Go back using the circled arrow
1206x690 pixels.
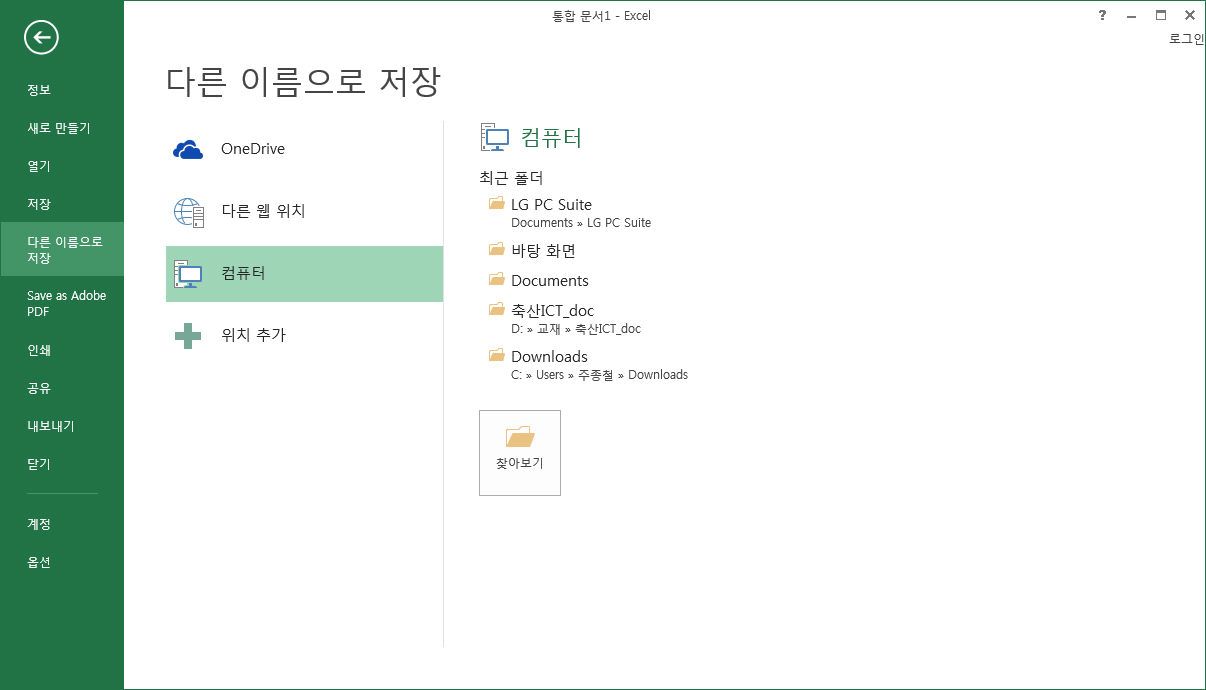41,38
